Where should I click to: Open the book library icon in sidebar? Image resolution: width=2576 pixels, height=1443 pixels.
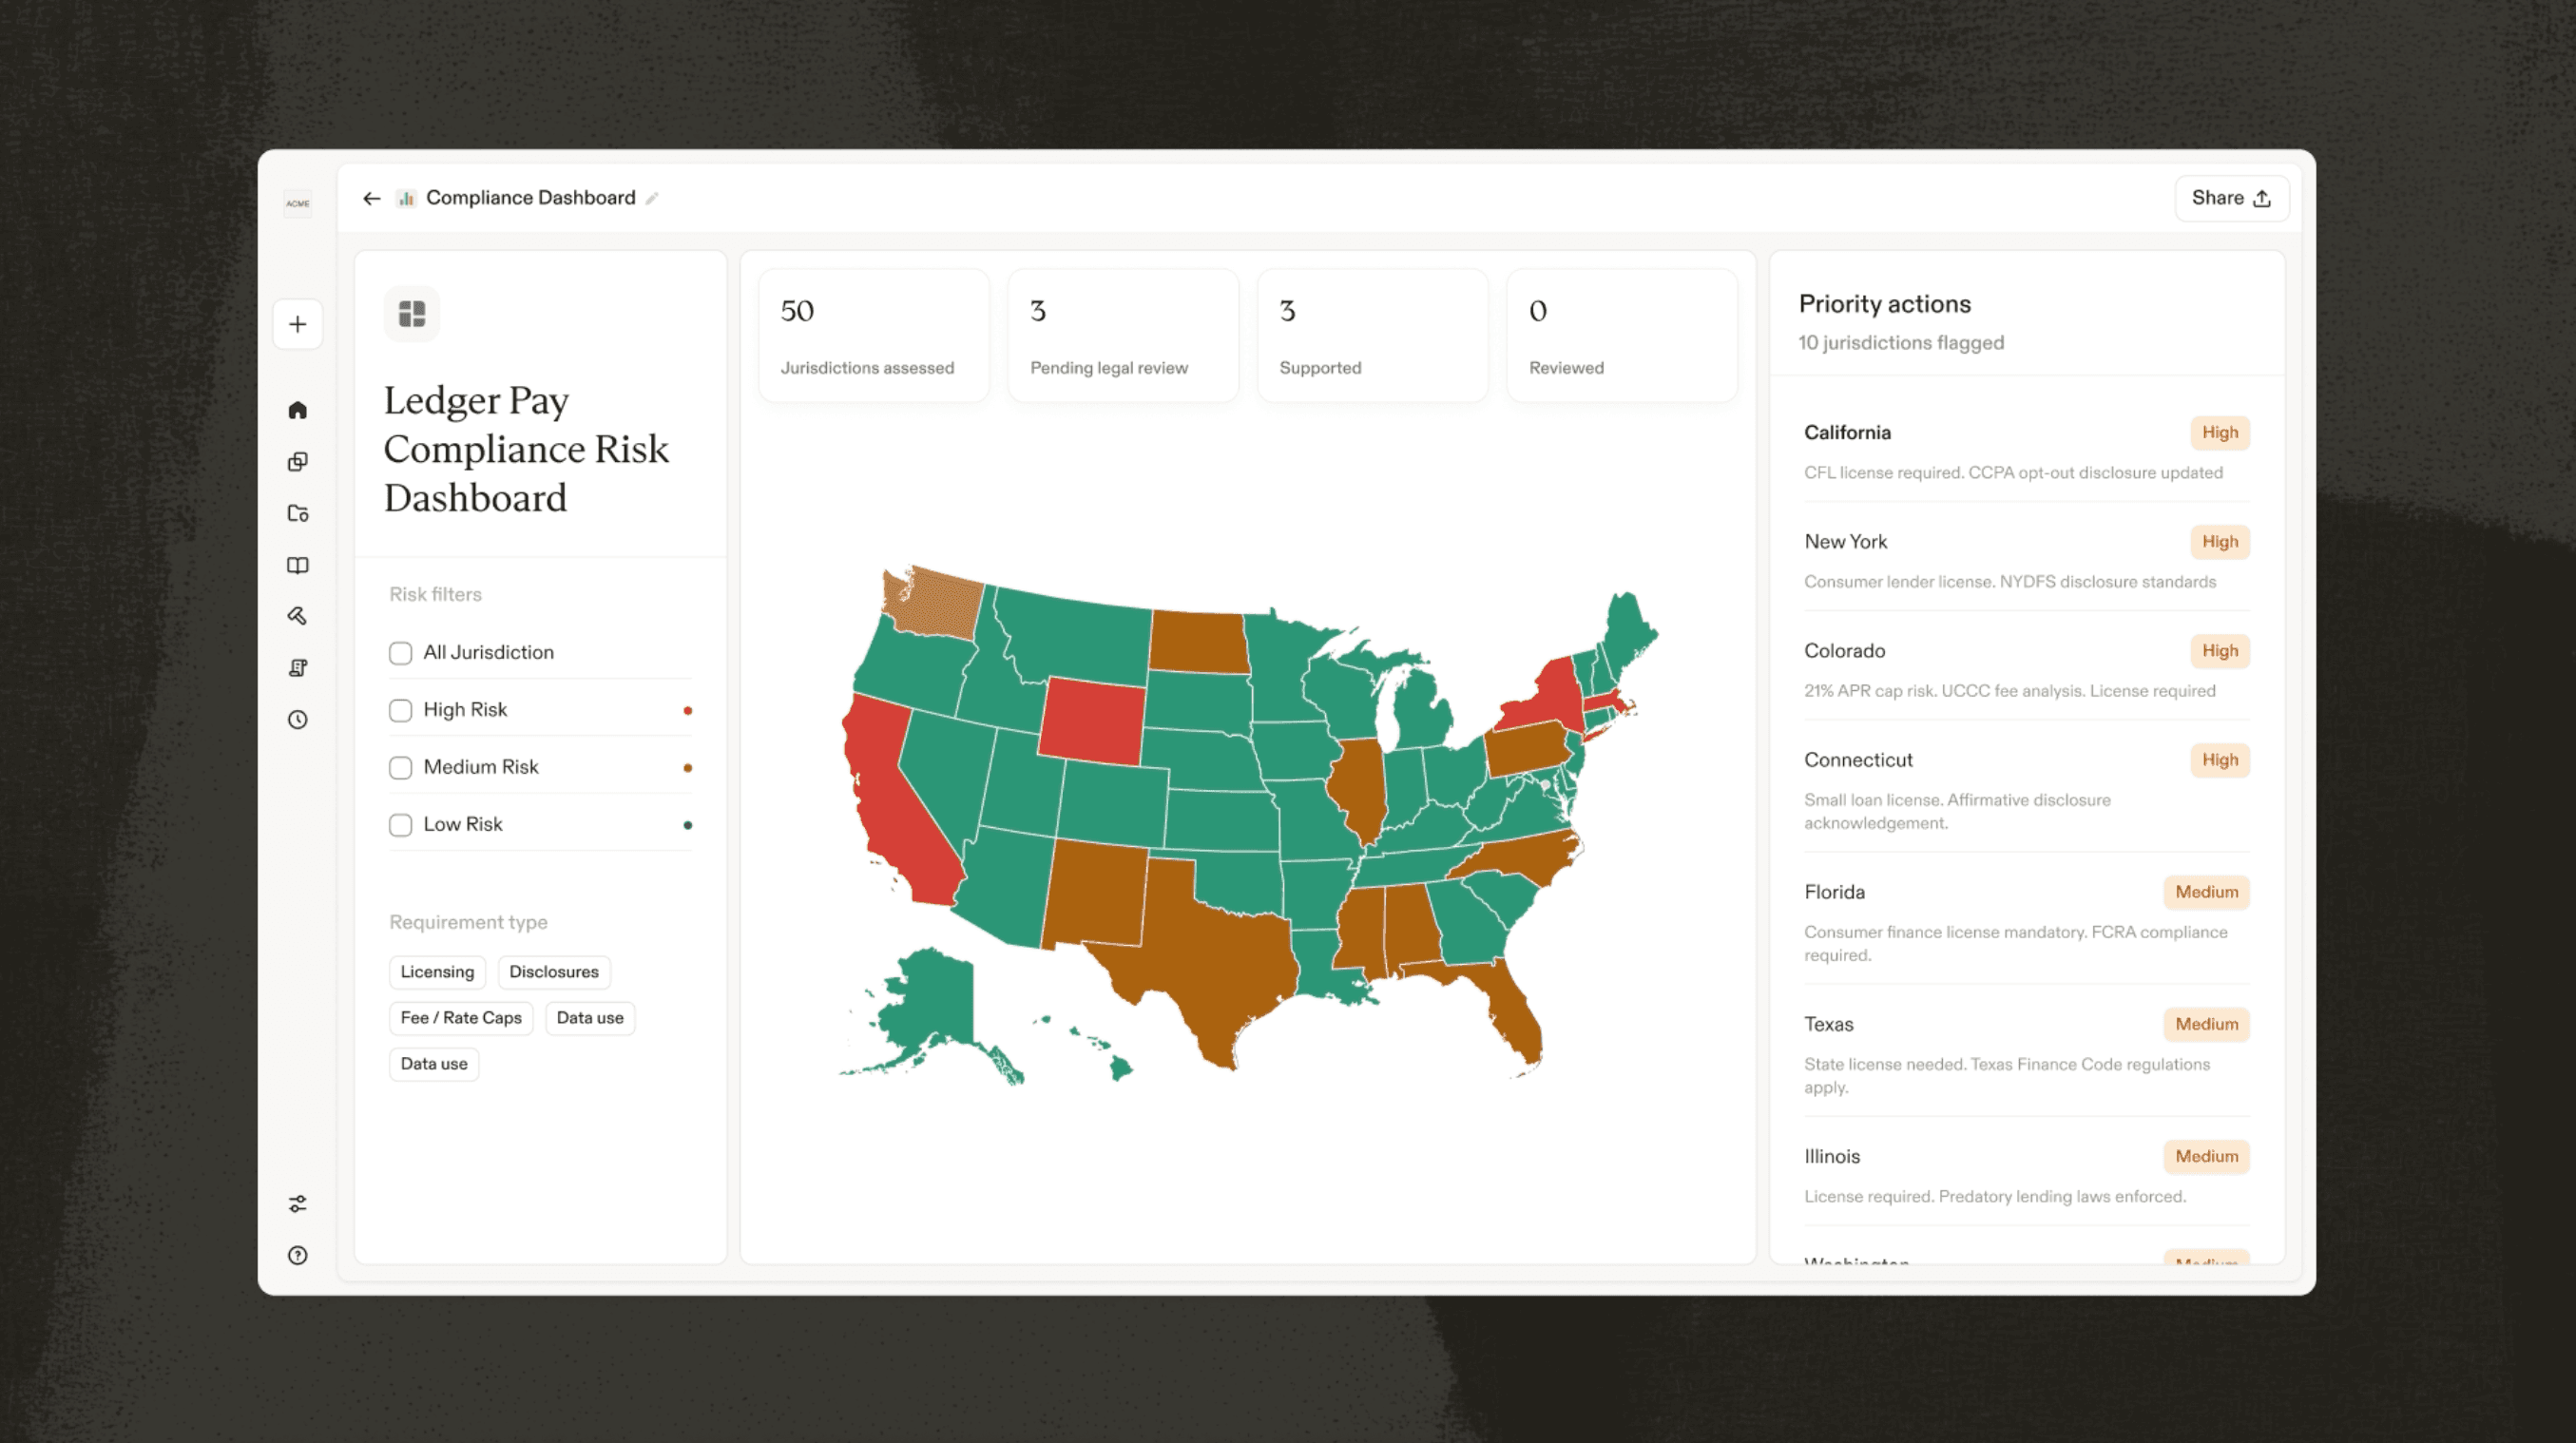pos(297,565)
